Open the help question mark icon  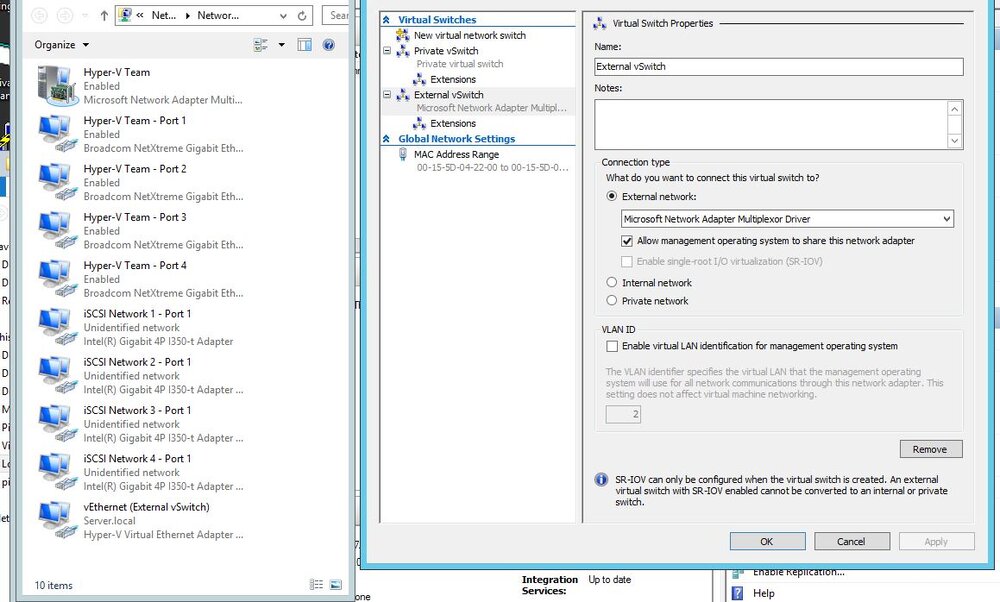pos(328,45)
